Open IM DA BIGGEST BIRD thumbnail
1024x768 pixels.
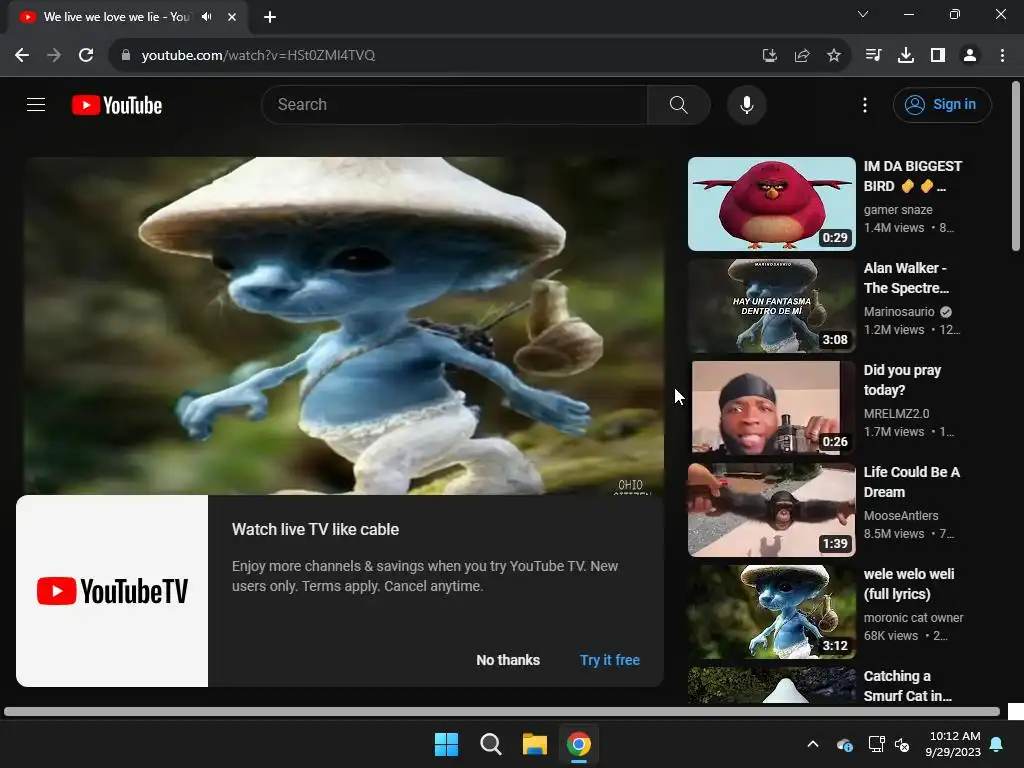point(772,204)
